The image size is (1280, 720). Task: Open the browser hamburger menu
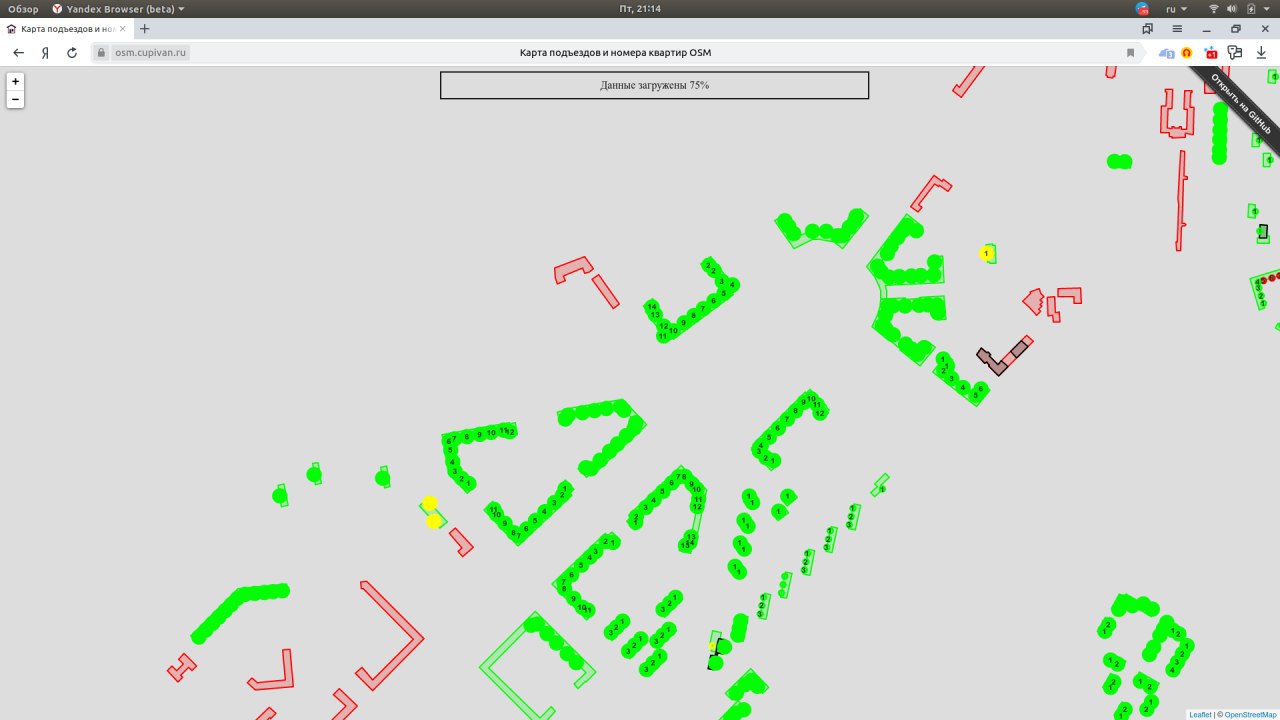(x=1177, y=29)
